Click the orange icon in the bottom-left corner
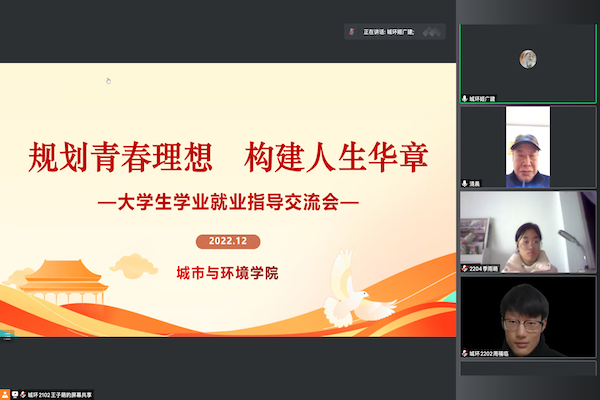The height and width of the screenshot is (400, 600). (x=6, y=394)
